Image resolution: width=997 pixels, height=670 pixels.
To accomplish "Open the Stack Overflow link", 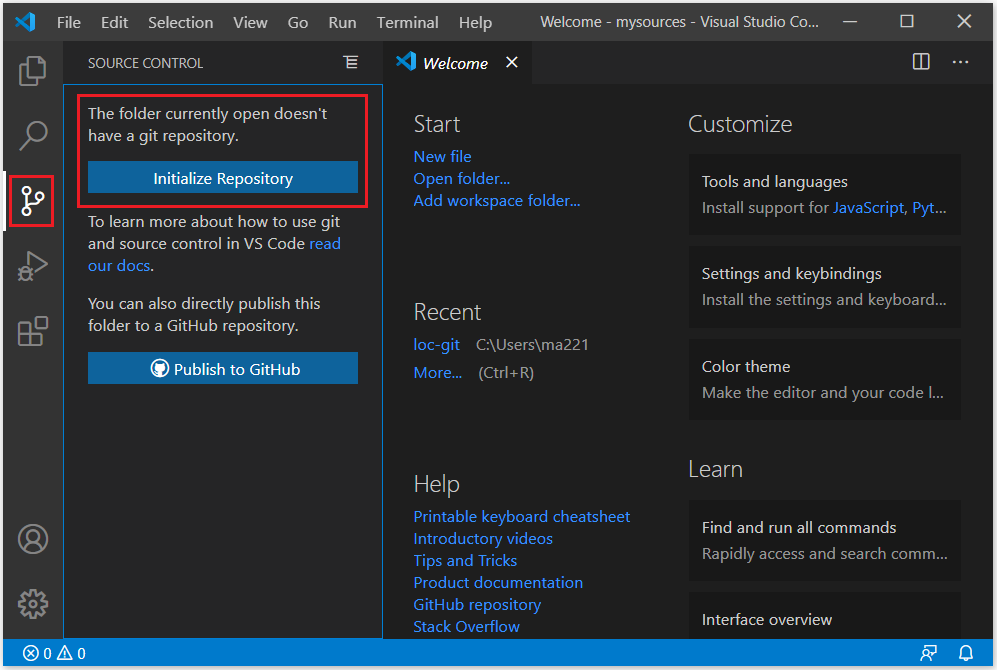I will click(466, 627).
